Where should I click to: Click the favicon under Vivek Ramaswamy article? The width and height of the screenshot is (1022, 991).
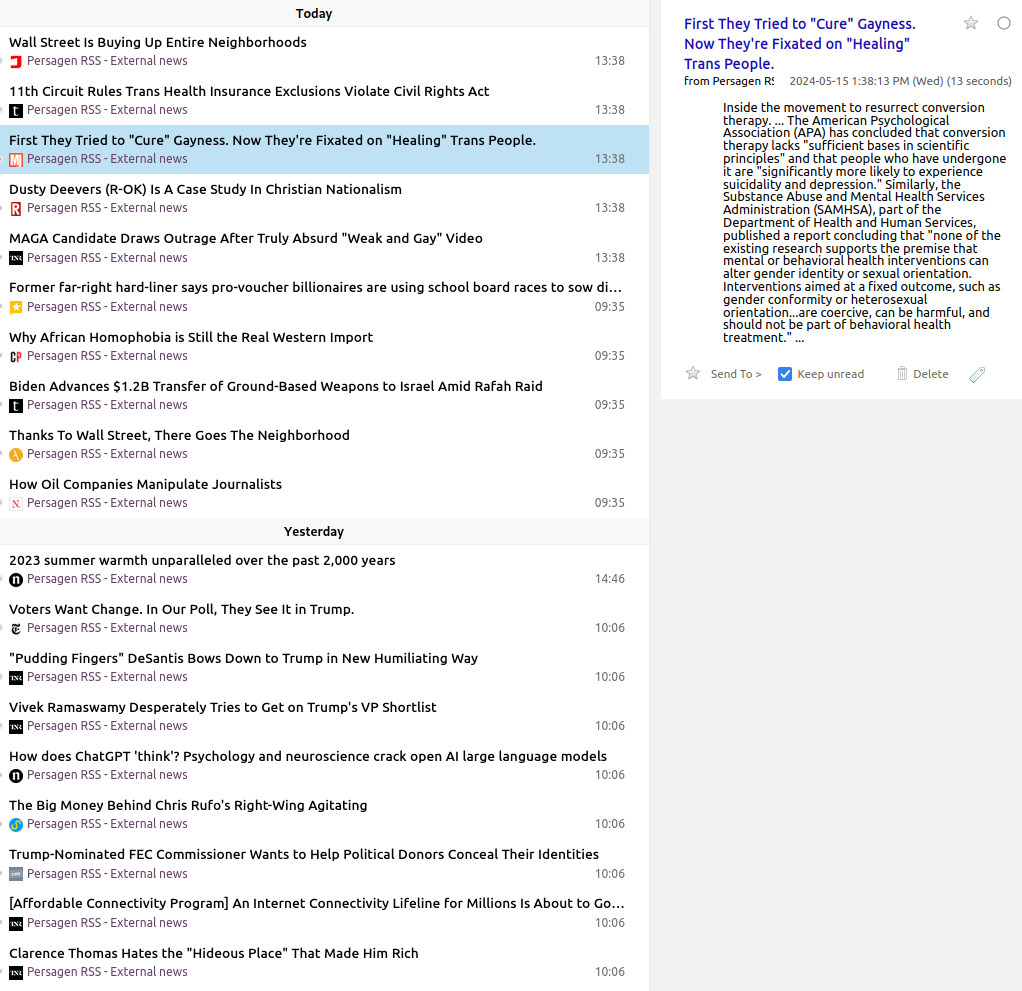click(16, 726)
